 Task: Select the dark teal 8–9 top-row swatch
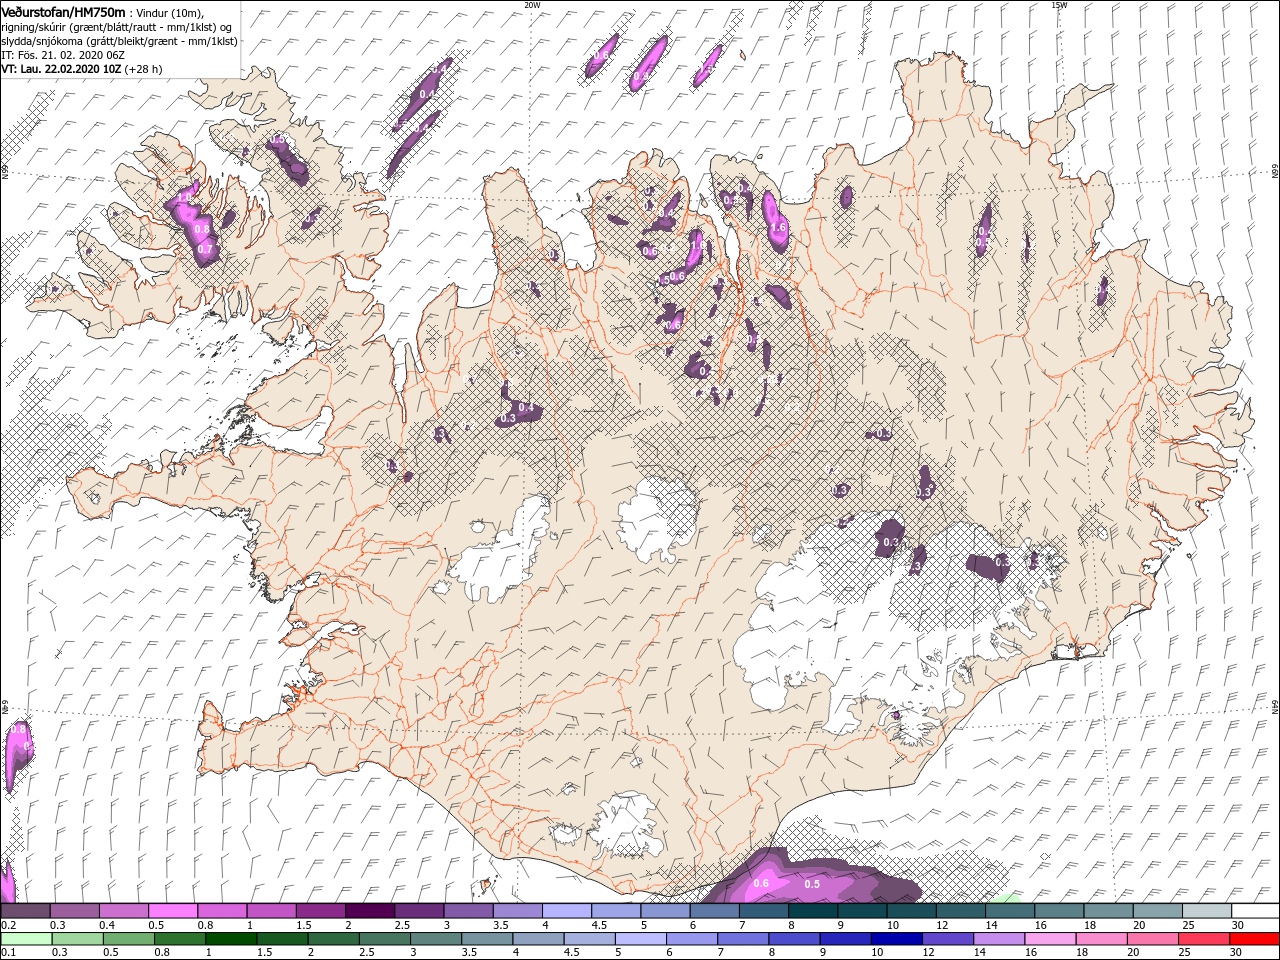click(813, 911)
